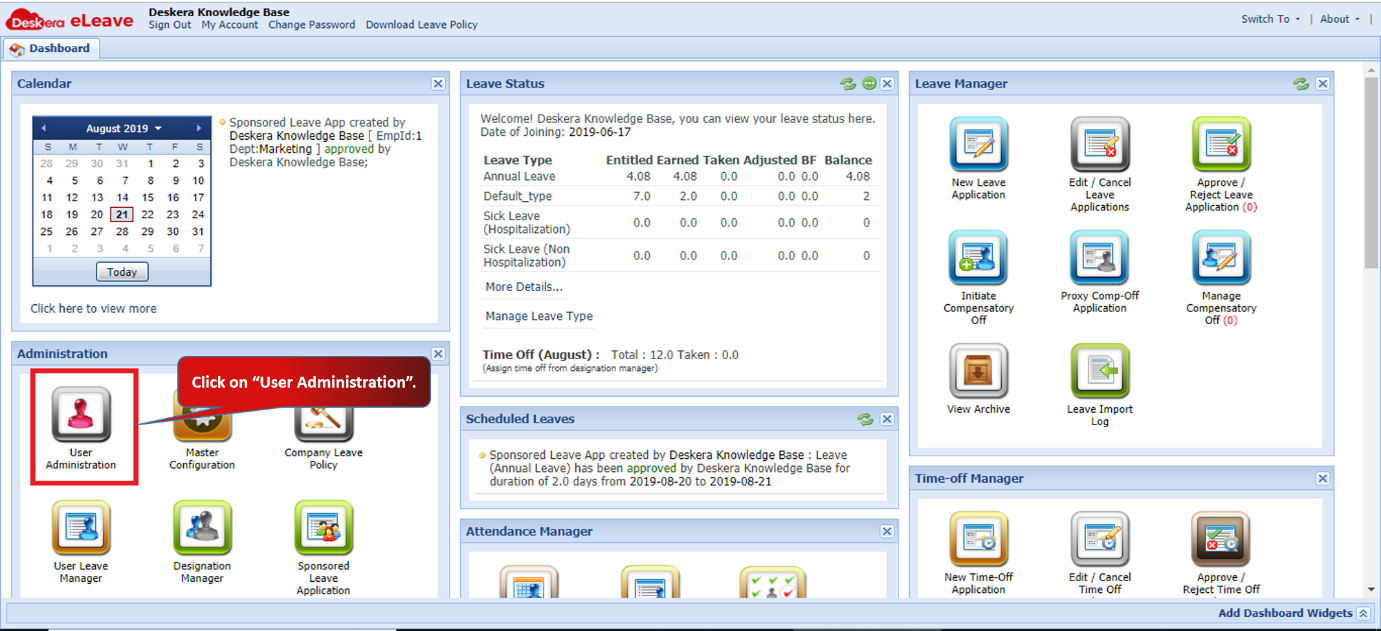1381x631 pixels.
Task: Click green options icon in Leave Status header
Action: click(x=869, y=84)
